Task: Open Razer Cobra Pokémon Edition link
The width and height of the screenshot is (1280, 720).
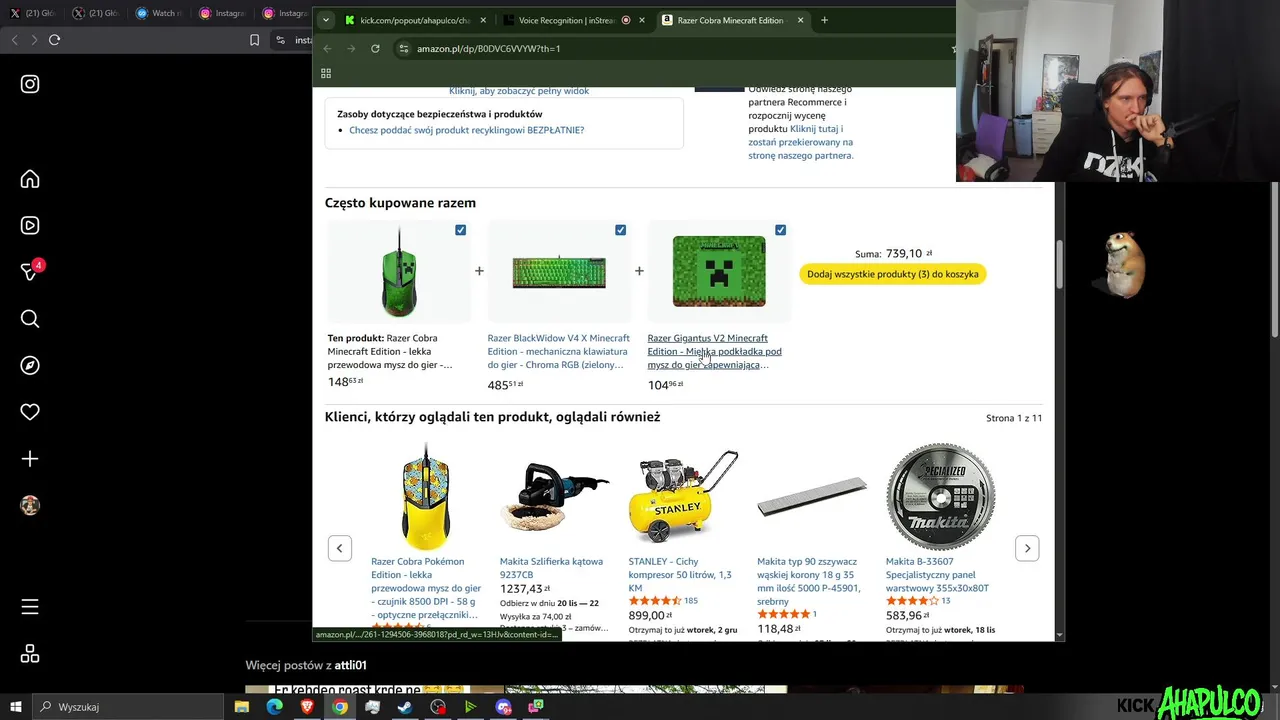Action: point(426,588)
